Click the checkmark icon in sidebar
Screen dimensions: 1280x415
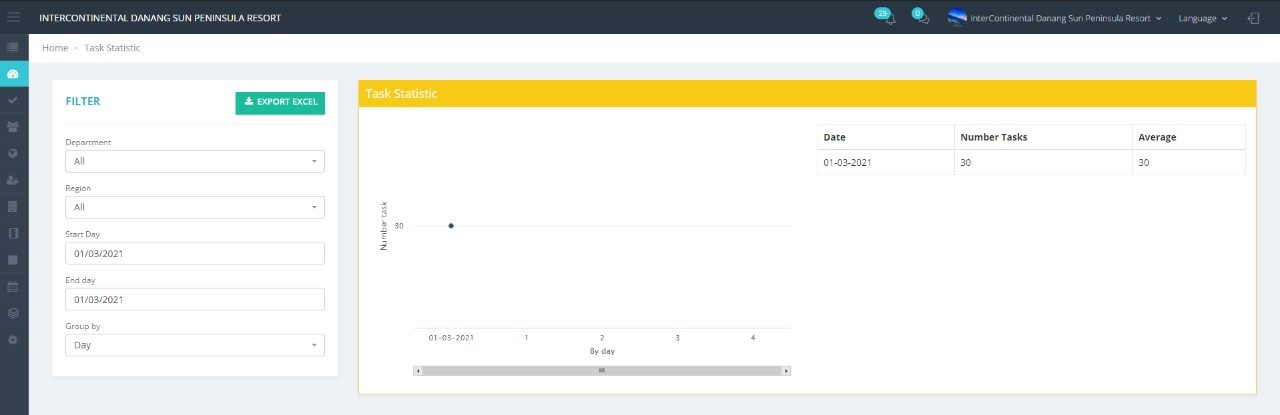pyautogui.click(x=13, y=101)
